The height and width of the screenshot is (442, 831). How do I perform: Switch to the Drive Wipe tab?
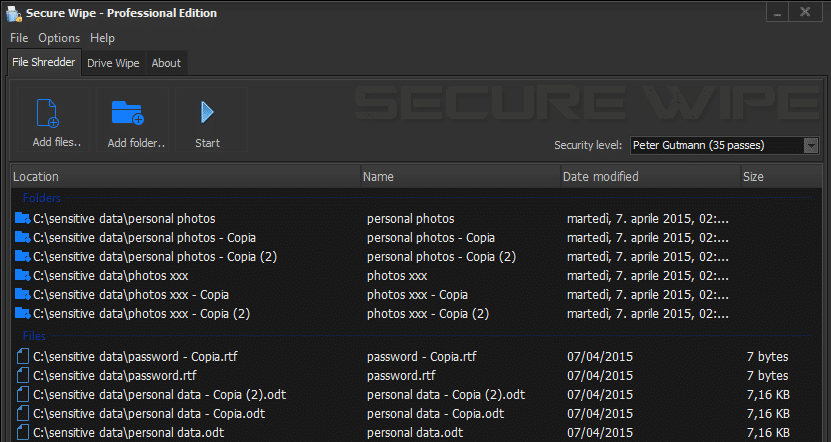point(113,63)
